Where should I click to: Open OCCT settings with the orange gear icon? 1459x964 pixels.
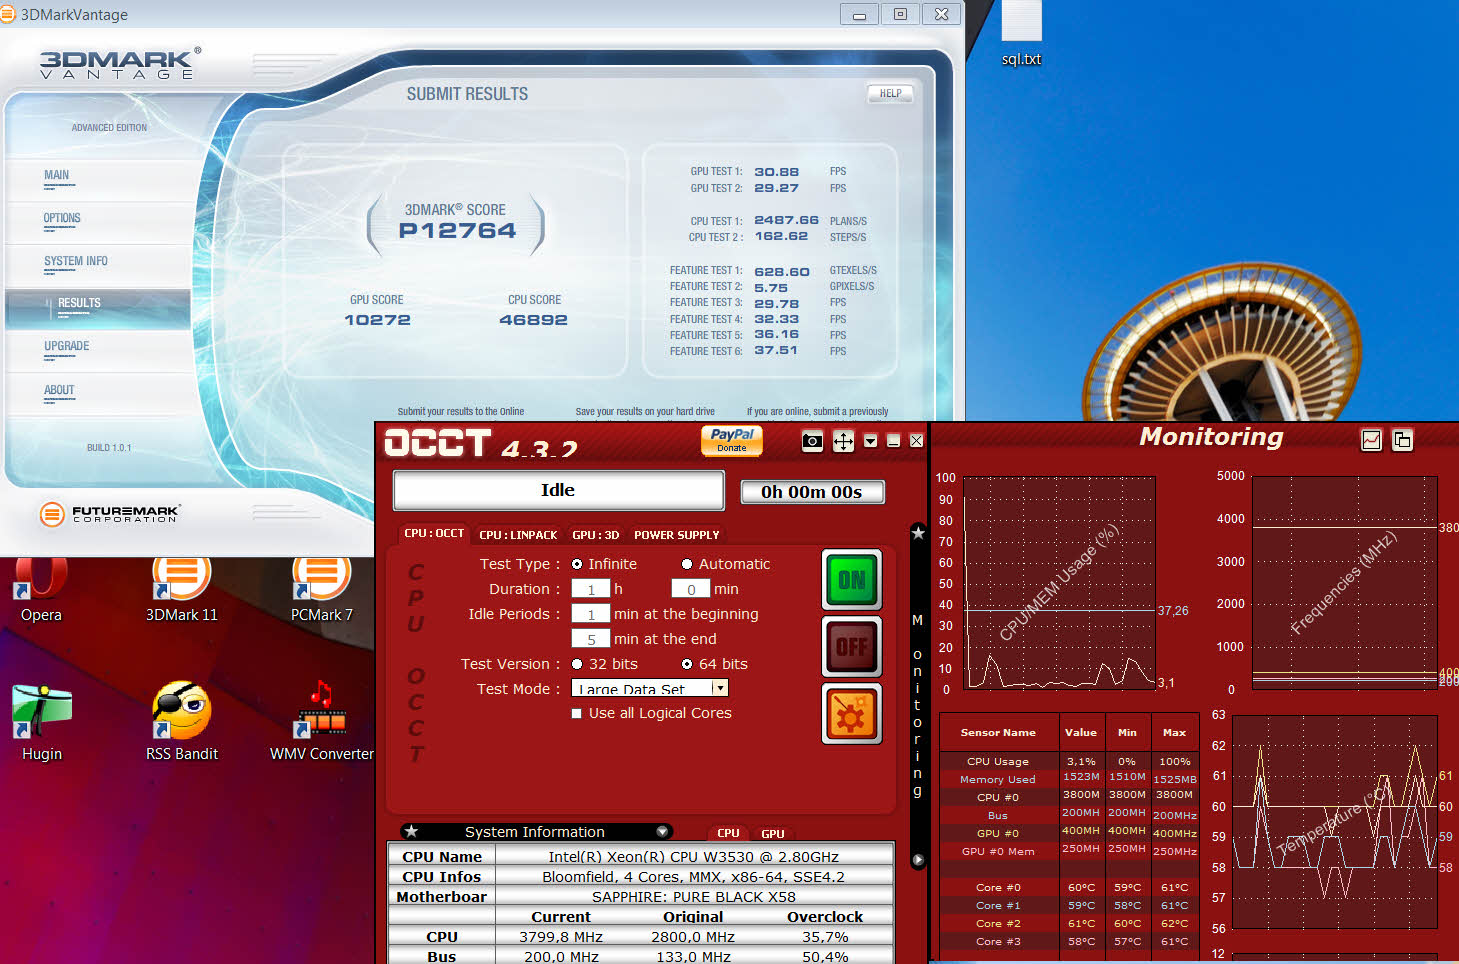pos(852,714)
